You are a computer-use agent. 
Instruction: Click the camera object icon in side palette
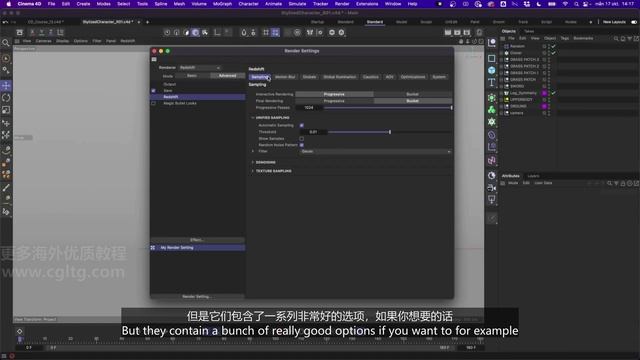coord(492,188)
